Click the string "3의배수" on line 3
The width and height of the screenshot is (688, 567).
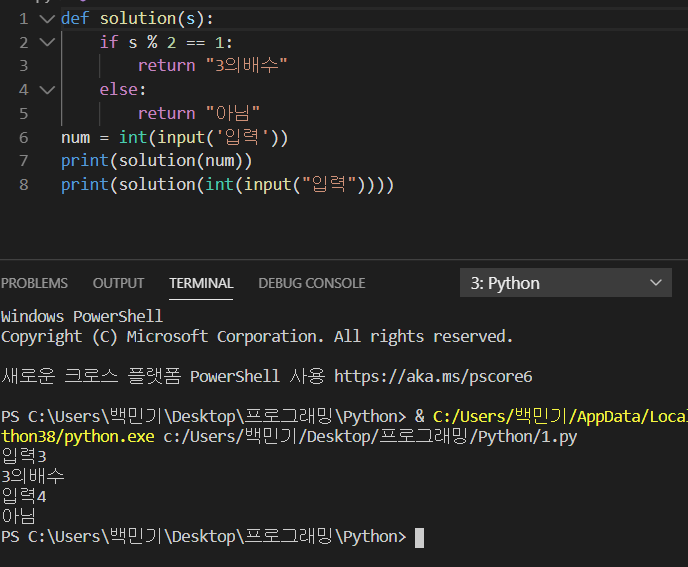[x=246, y=65]
